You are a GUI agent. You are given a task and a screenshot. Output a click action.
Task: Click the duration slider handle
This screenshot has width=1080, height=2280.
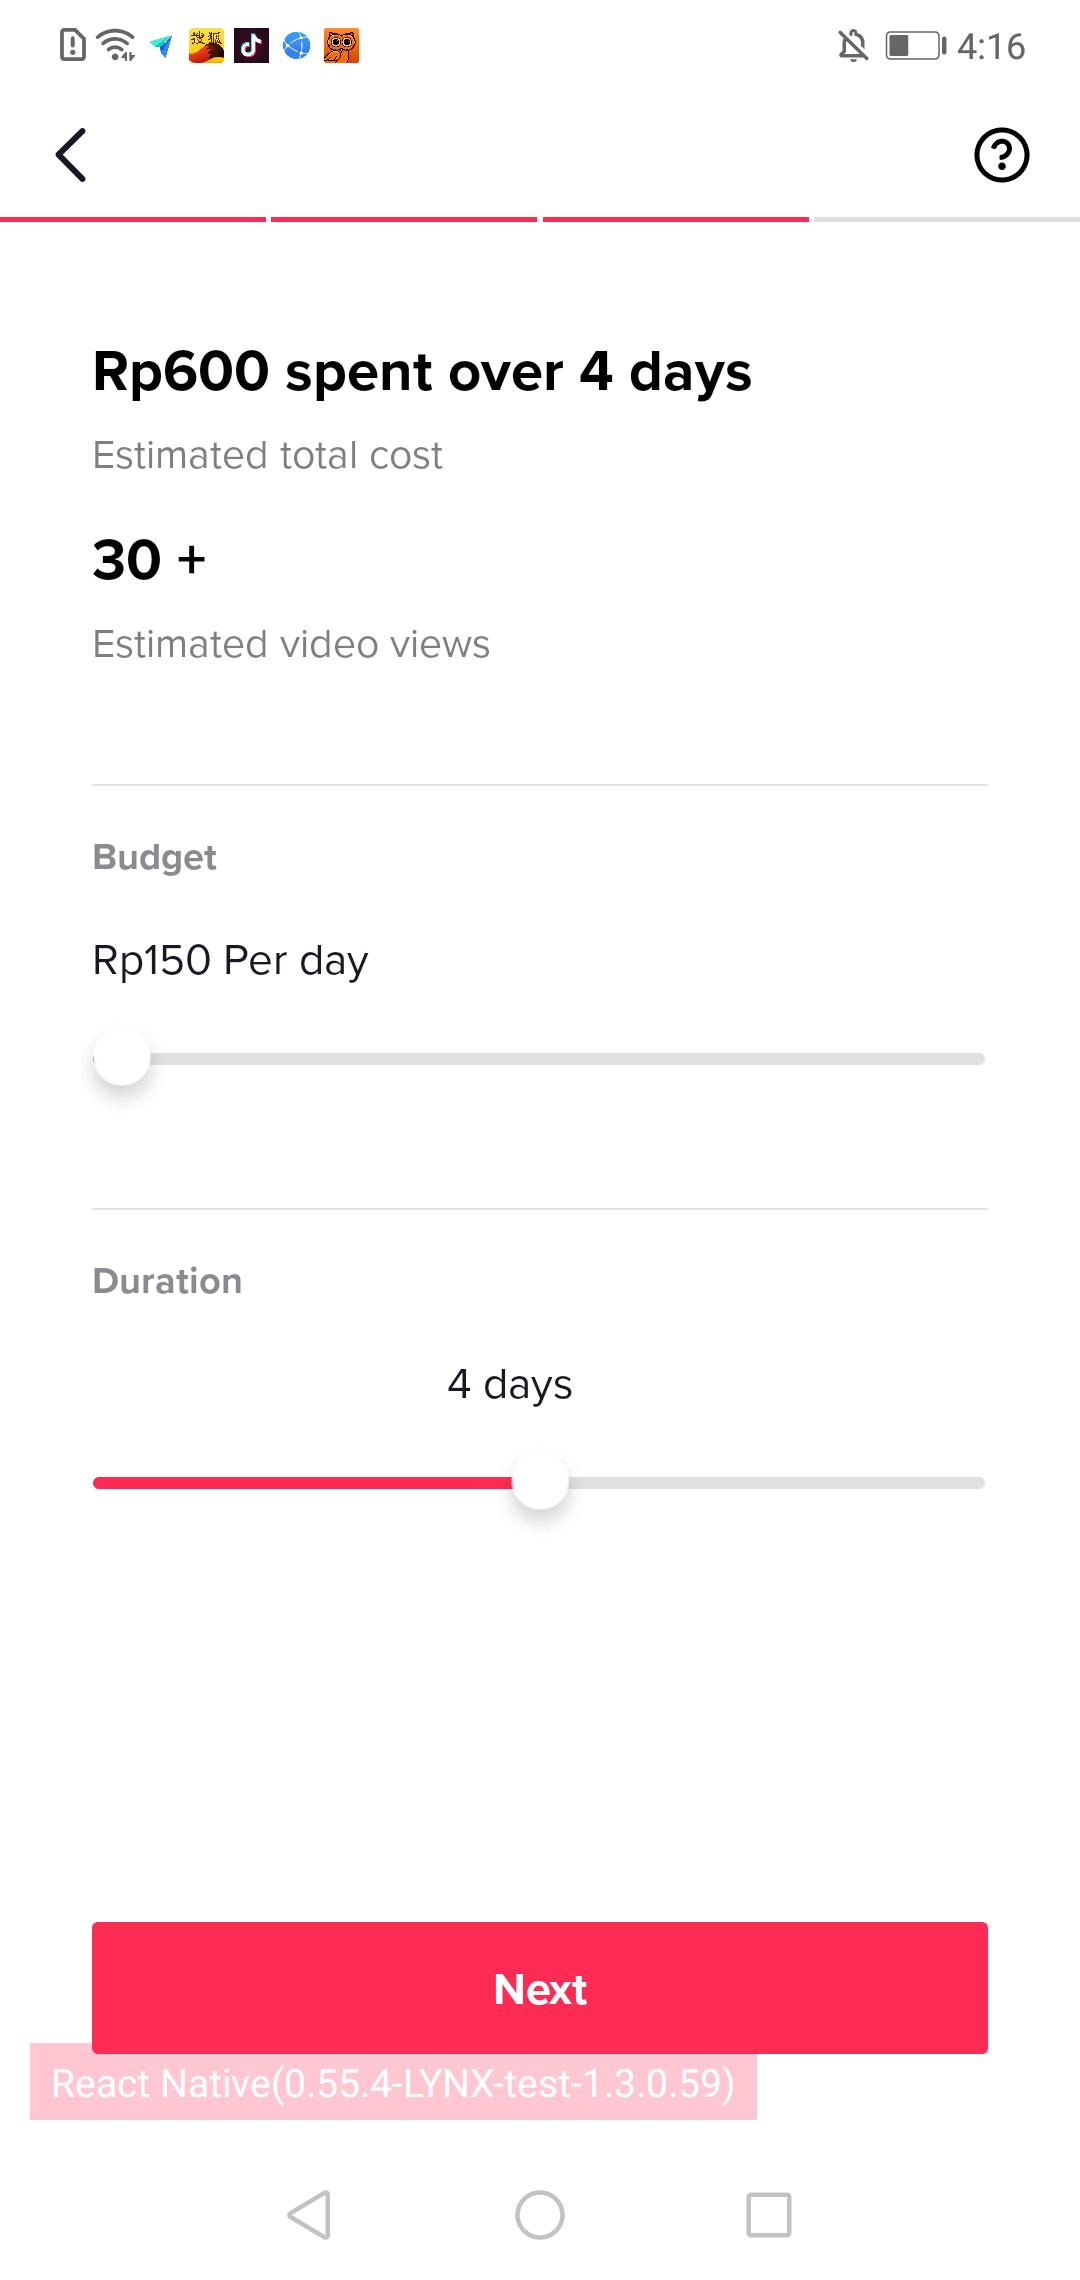pos(540,1482)
